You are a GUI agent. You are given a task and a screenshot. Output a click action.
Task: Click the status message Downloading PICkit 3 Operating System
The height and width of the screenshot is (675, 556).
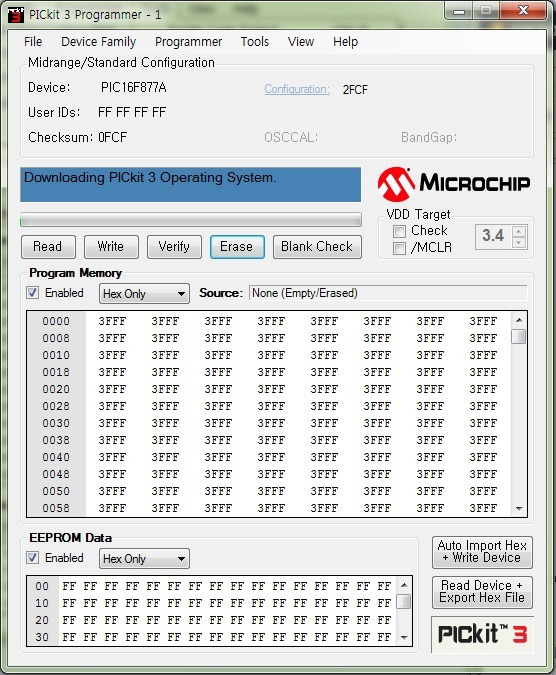coord(150,177)
